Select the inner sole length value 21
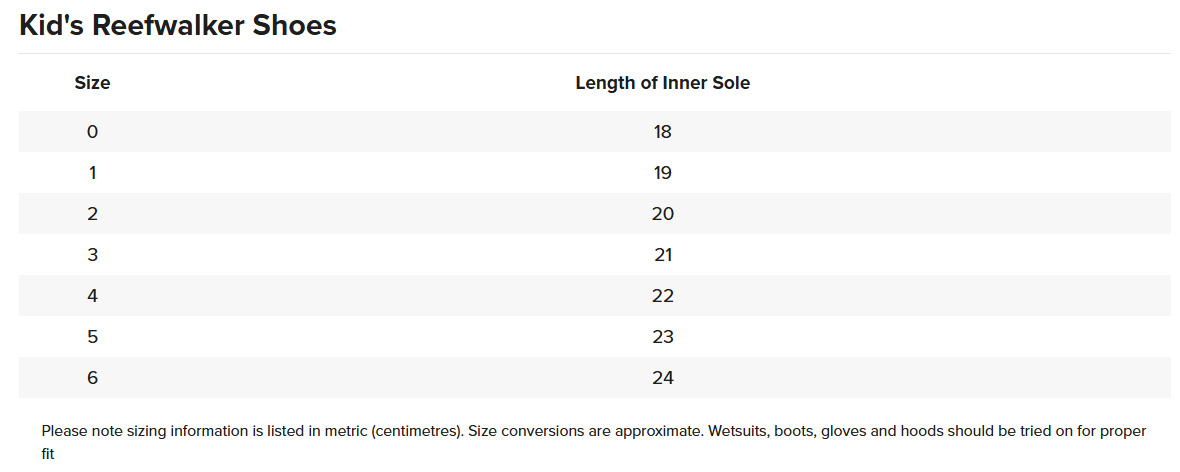Image resolution: width=1180 pixels, height=472 pixels. click(662, 254)
